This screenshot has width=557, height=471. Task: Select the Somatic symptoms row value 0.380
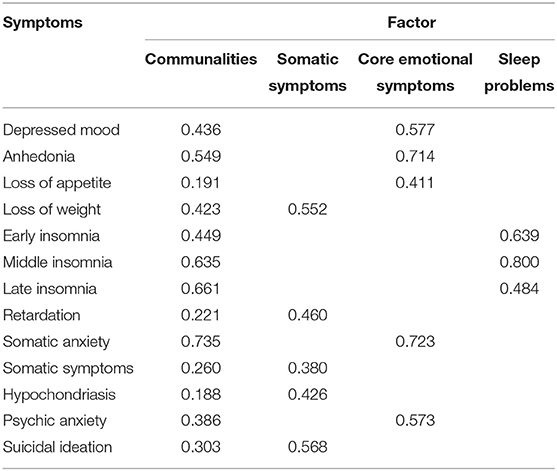[x=308, y=368]
